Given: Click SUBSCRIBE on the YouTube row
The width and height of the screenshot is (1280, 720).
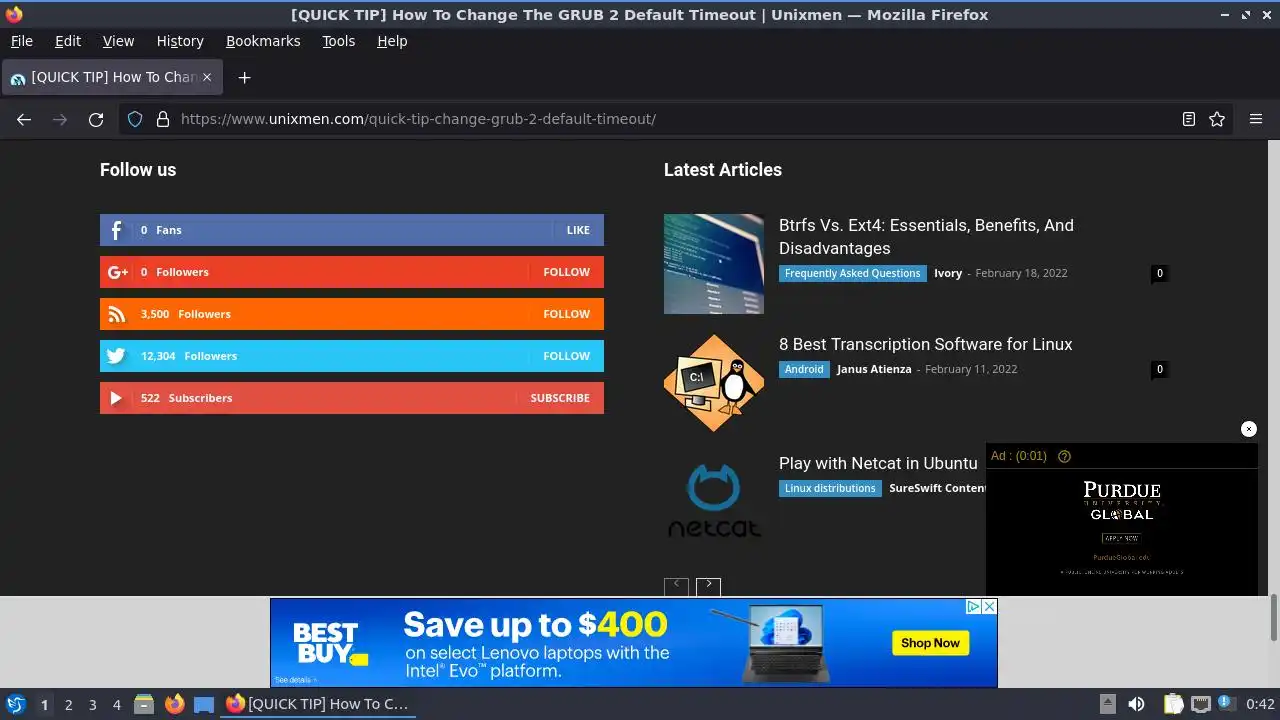Looking at the screenshot, I should pyautogui.click(x=560, y=398).
